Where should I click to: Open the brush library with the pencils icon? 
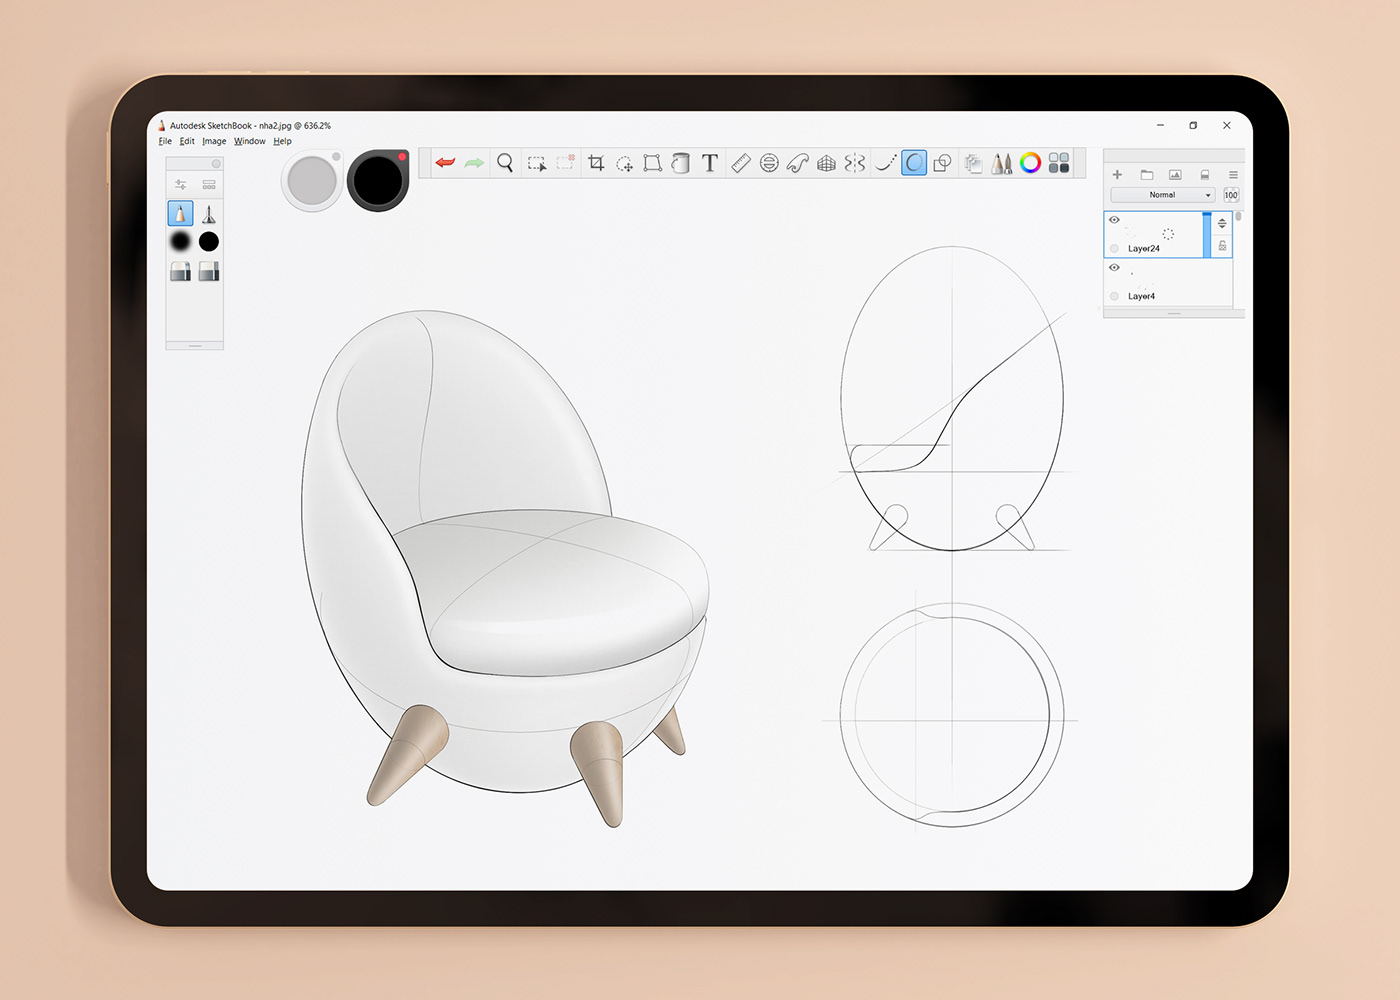pyautogui.click(x=1003, y=162)
